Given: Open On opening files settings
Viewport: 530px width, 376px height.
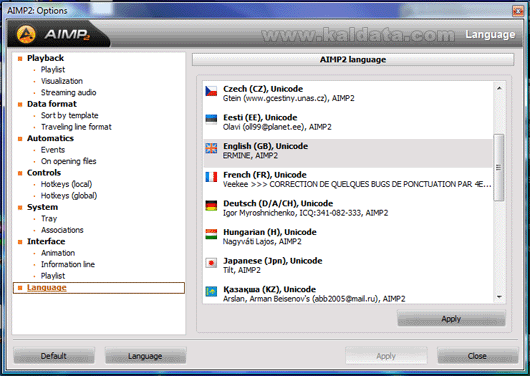Looking at the screenshot, I should [x=68, y=161].
